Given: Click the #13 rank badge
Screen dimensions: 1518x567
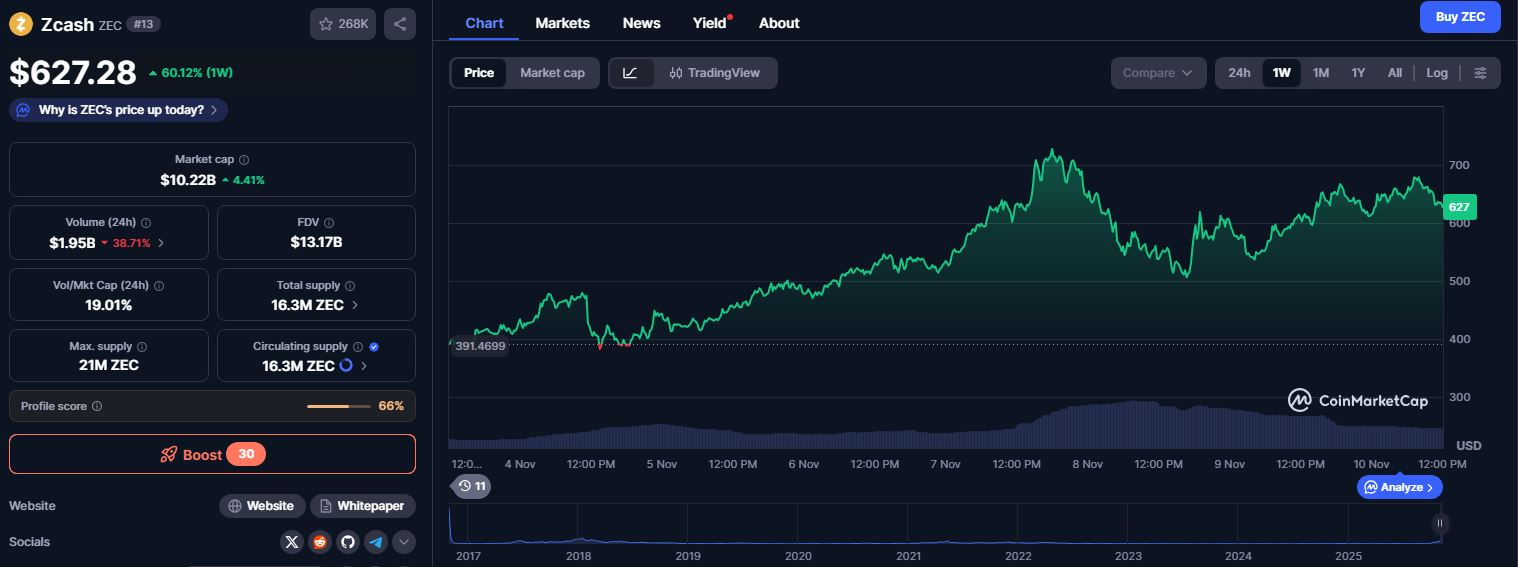Looking at the screenshot, I should click(144, 24).
